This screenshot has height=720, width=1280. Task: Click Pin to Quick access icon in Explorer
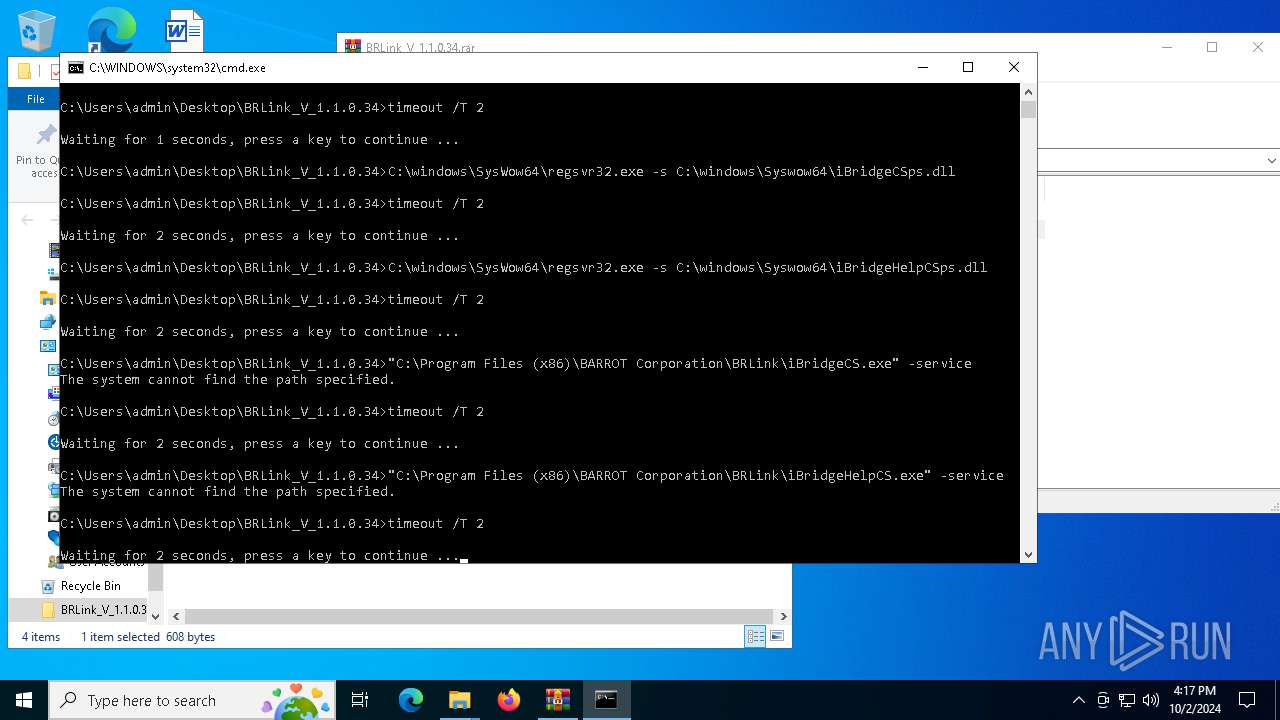(46, 134)
